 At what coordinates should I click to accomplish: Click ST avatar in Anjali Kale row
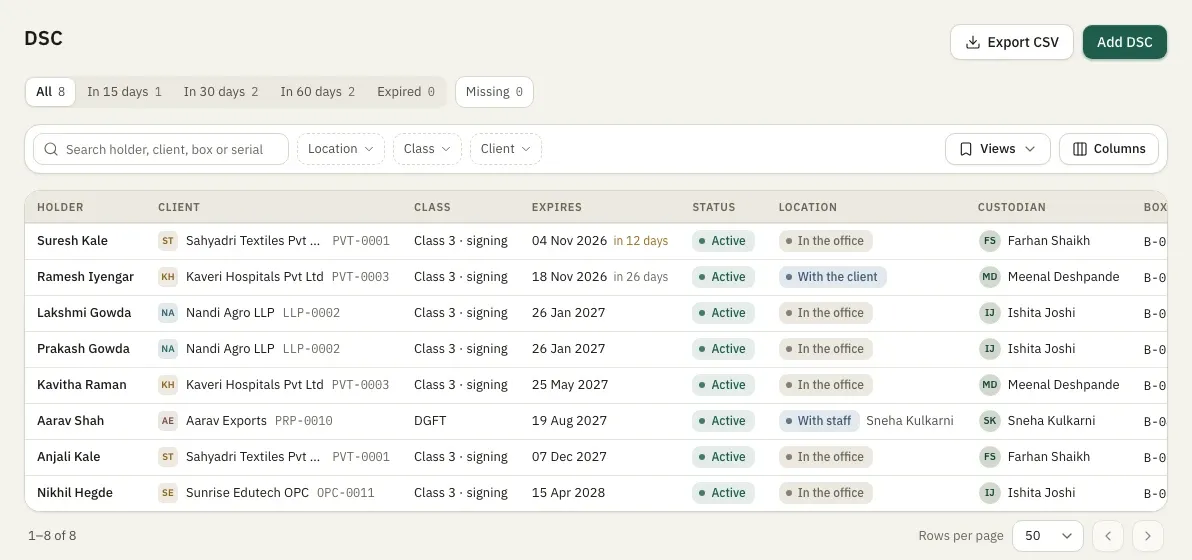click(168, 457)
